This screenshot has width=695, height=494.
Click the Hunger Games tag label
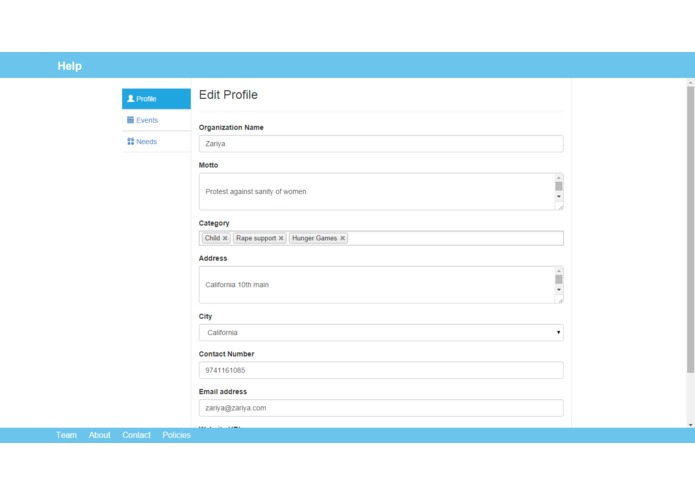314,238
